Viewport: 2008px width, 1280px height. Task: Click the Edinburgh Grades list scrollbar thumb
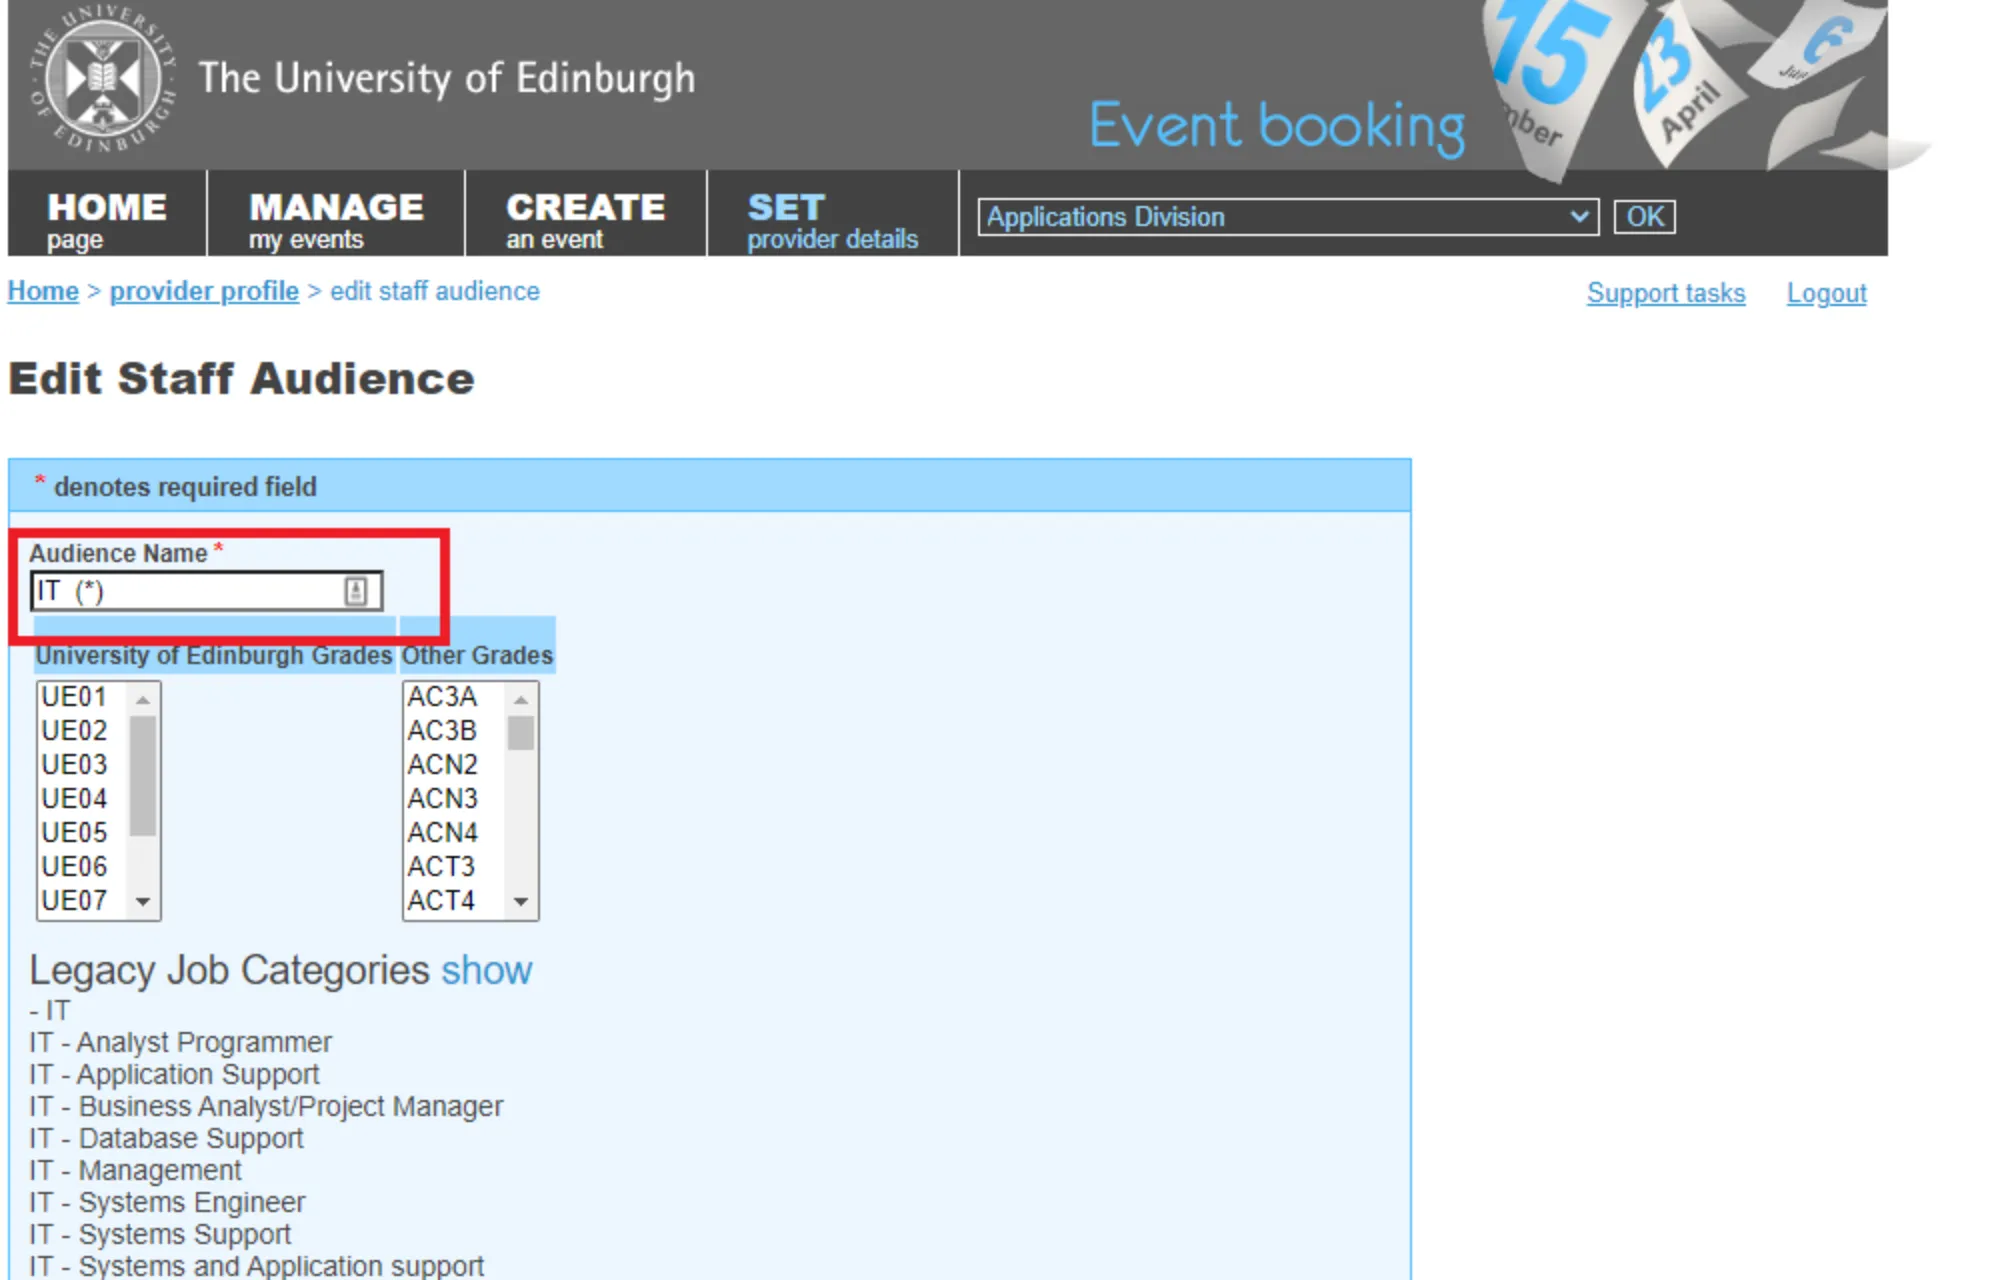tap(143, 775)
